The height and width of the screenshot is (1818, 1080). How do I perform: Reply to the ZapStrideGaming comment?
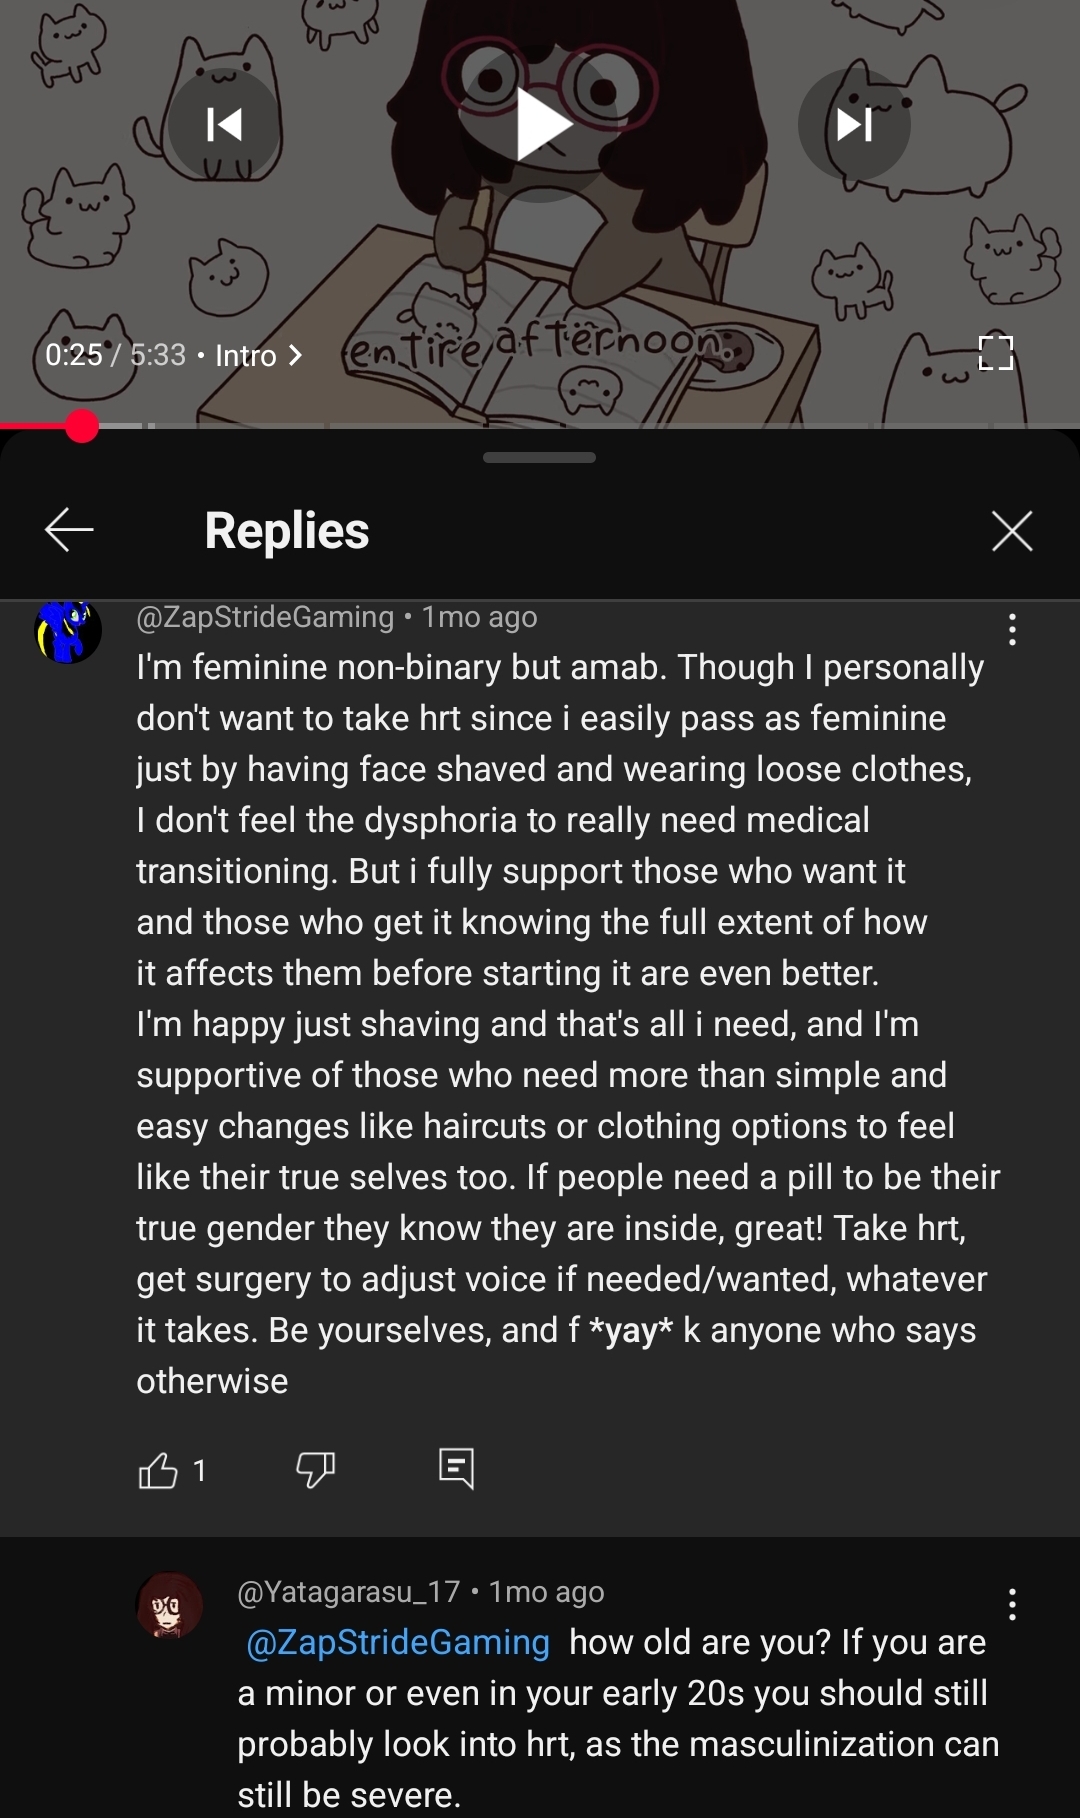click(456, 1469)
